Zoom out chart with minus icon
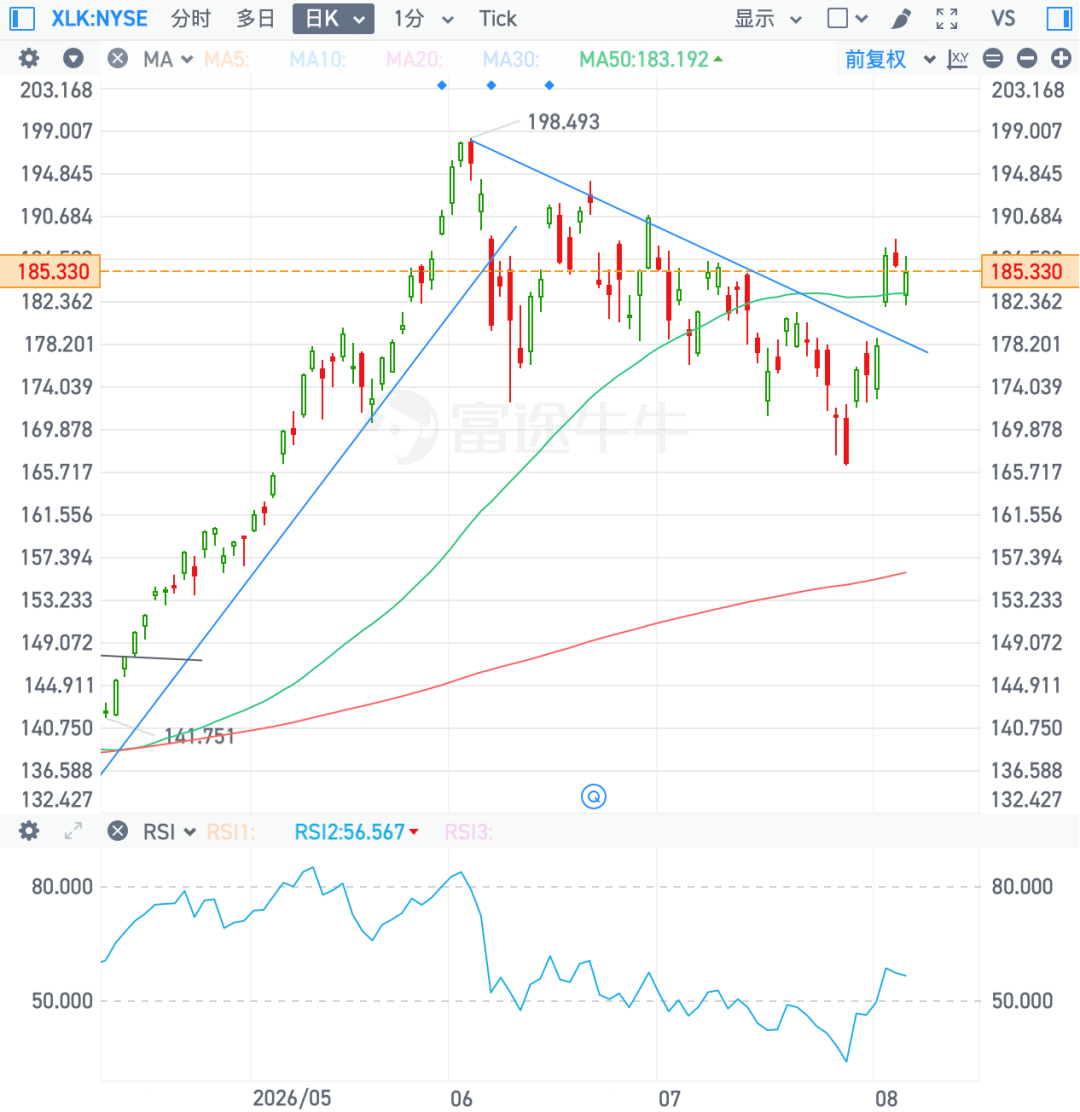1080x1112 pixels. pos(1027,59)
